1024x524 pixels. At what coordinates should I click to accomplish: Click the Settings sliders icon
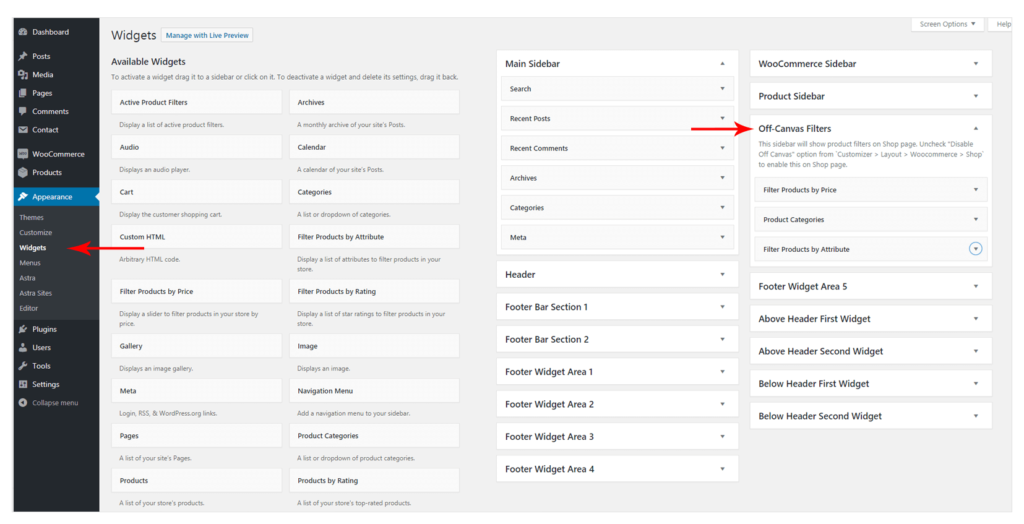23,384
